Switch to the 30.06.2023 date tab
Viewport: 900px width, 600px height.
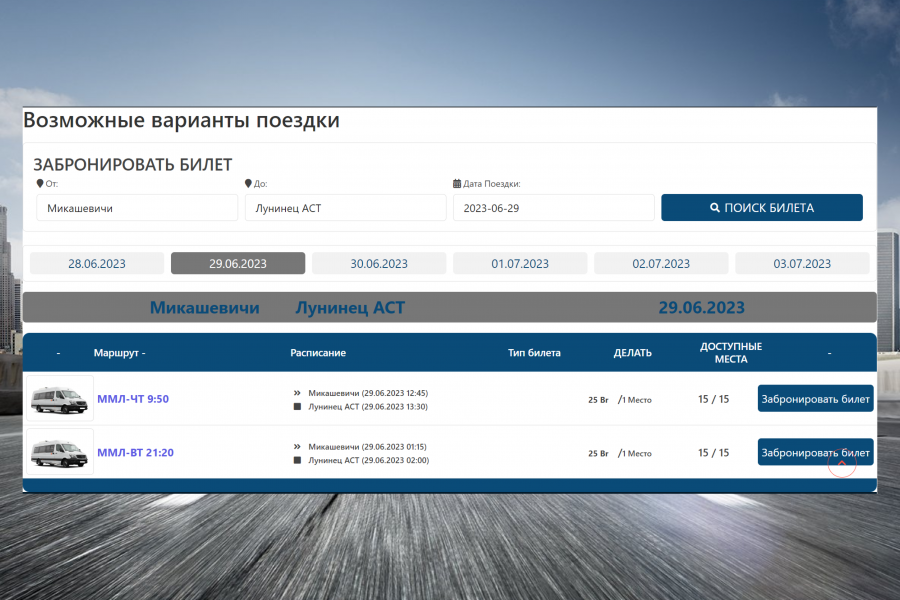[379, 264]
